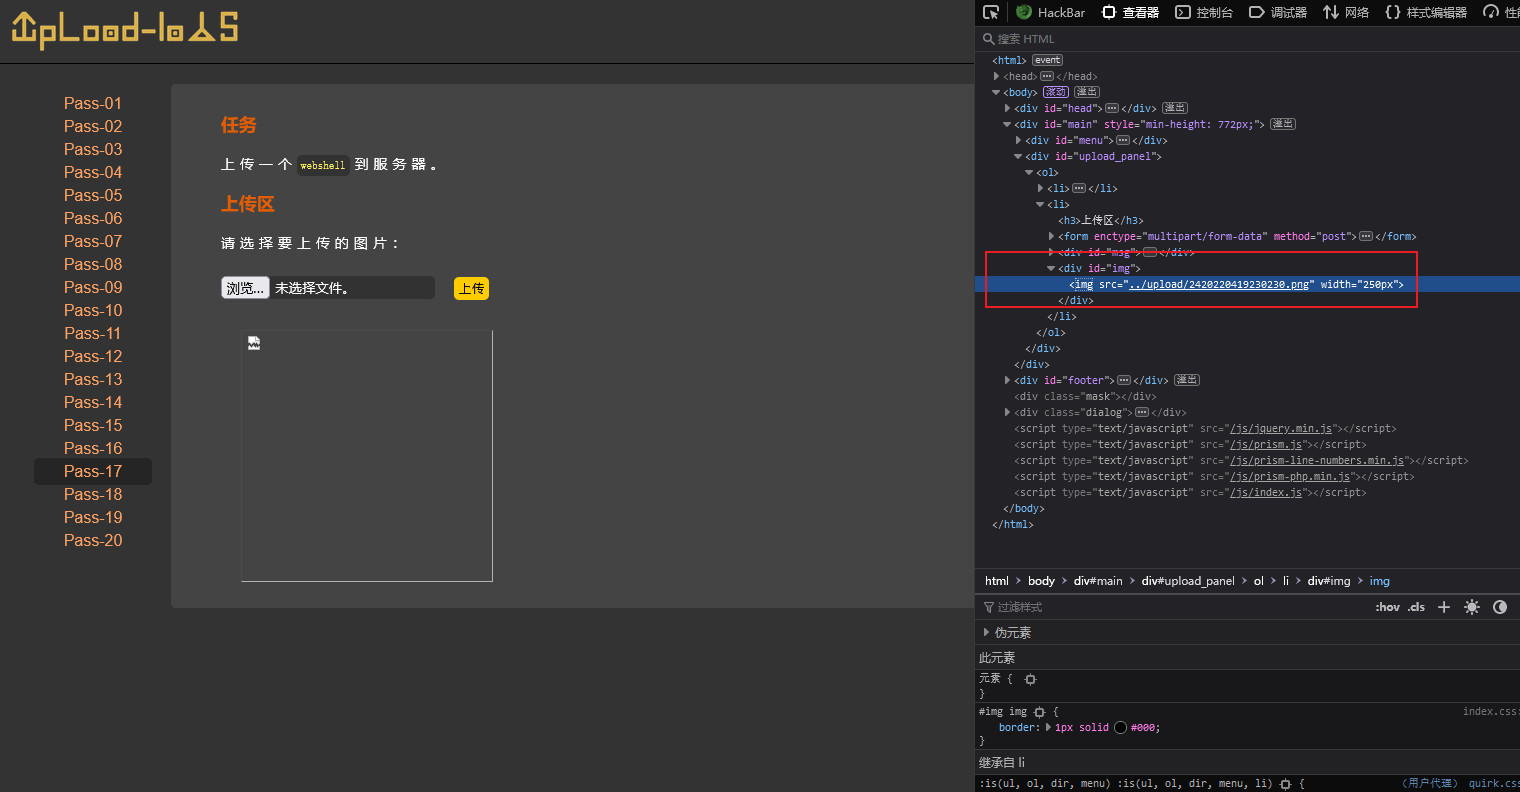Open the Pass-20 menu link
The width and height of the screenshot is (1520, 792).
[x=93, y=540]
